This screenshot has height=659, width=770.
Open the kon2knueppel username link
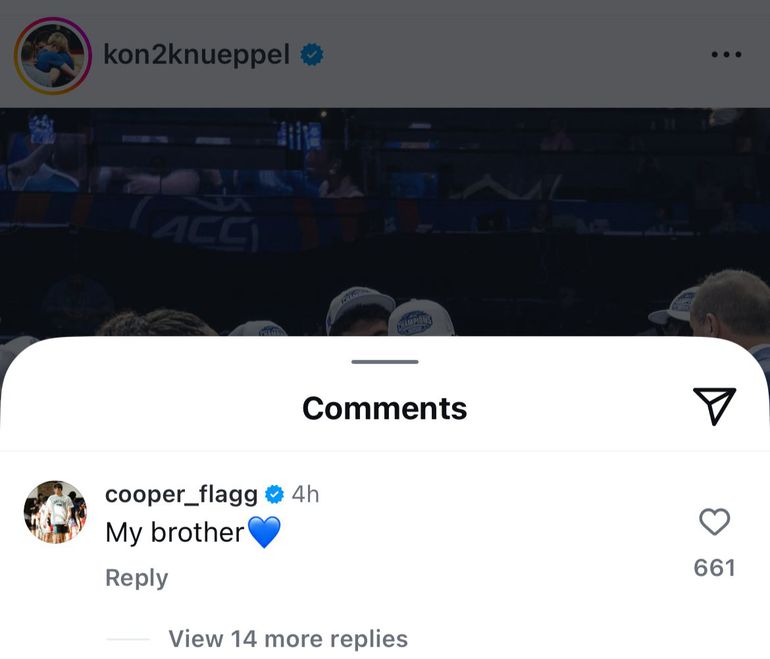196,55
